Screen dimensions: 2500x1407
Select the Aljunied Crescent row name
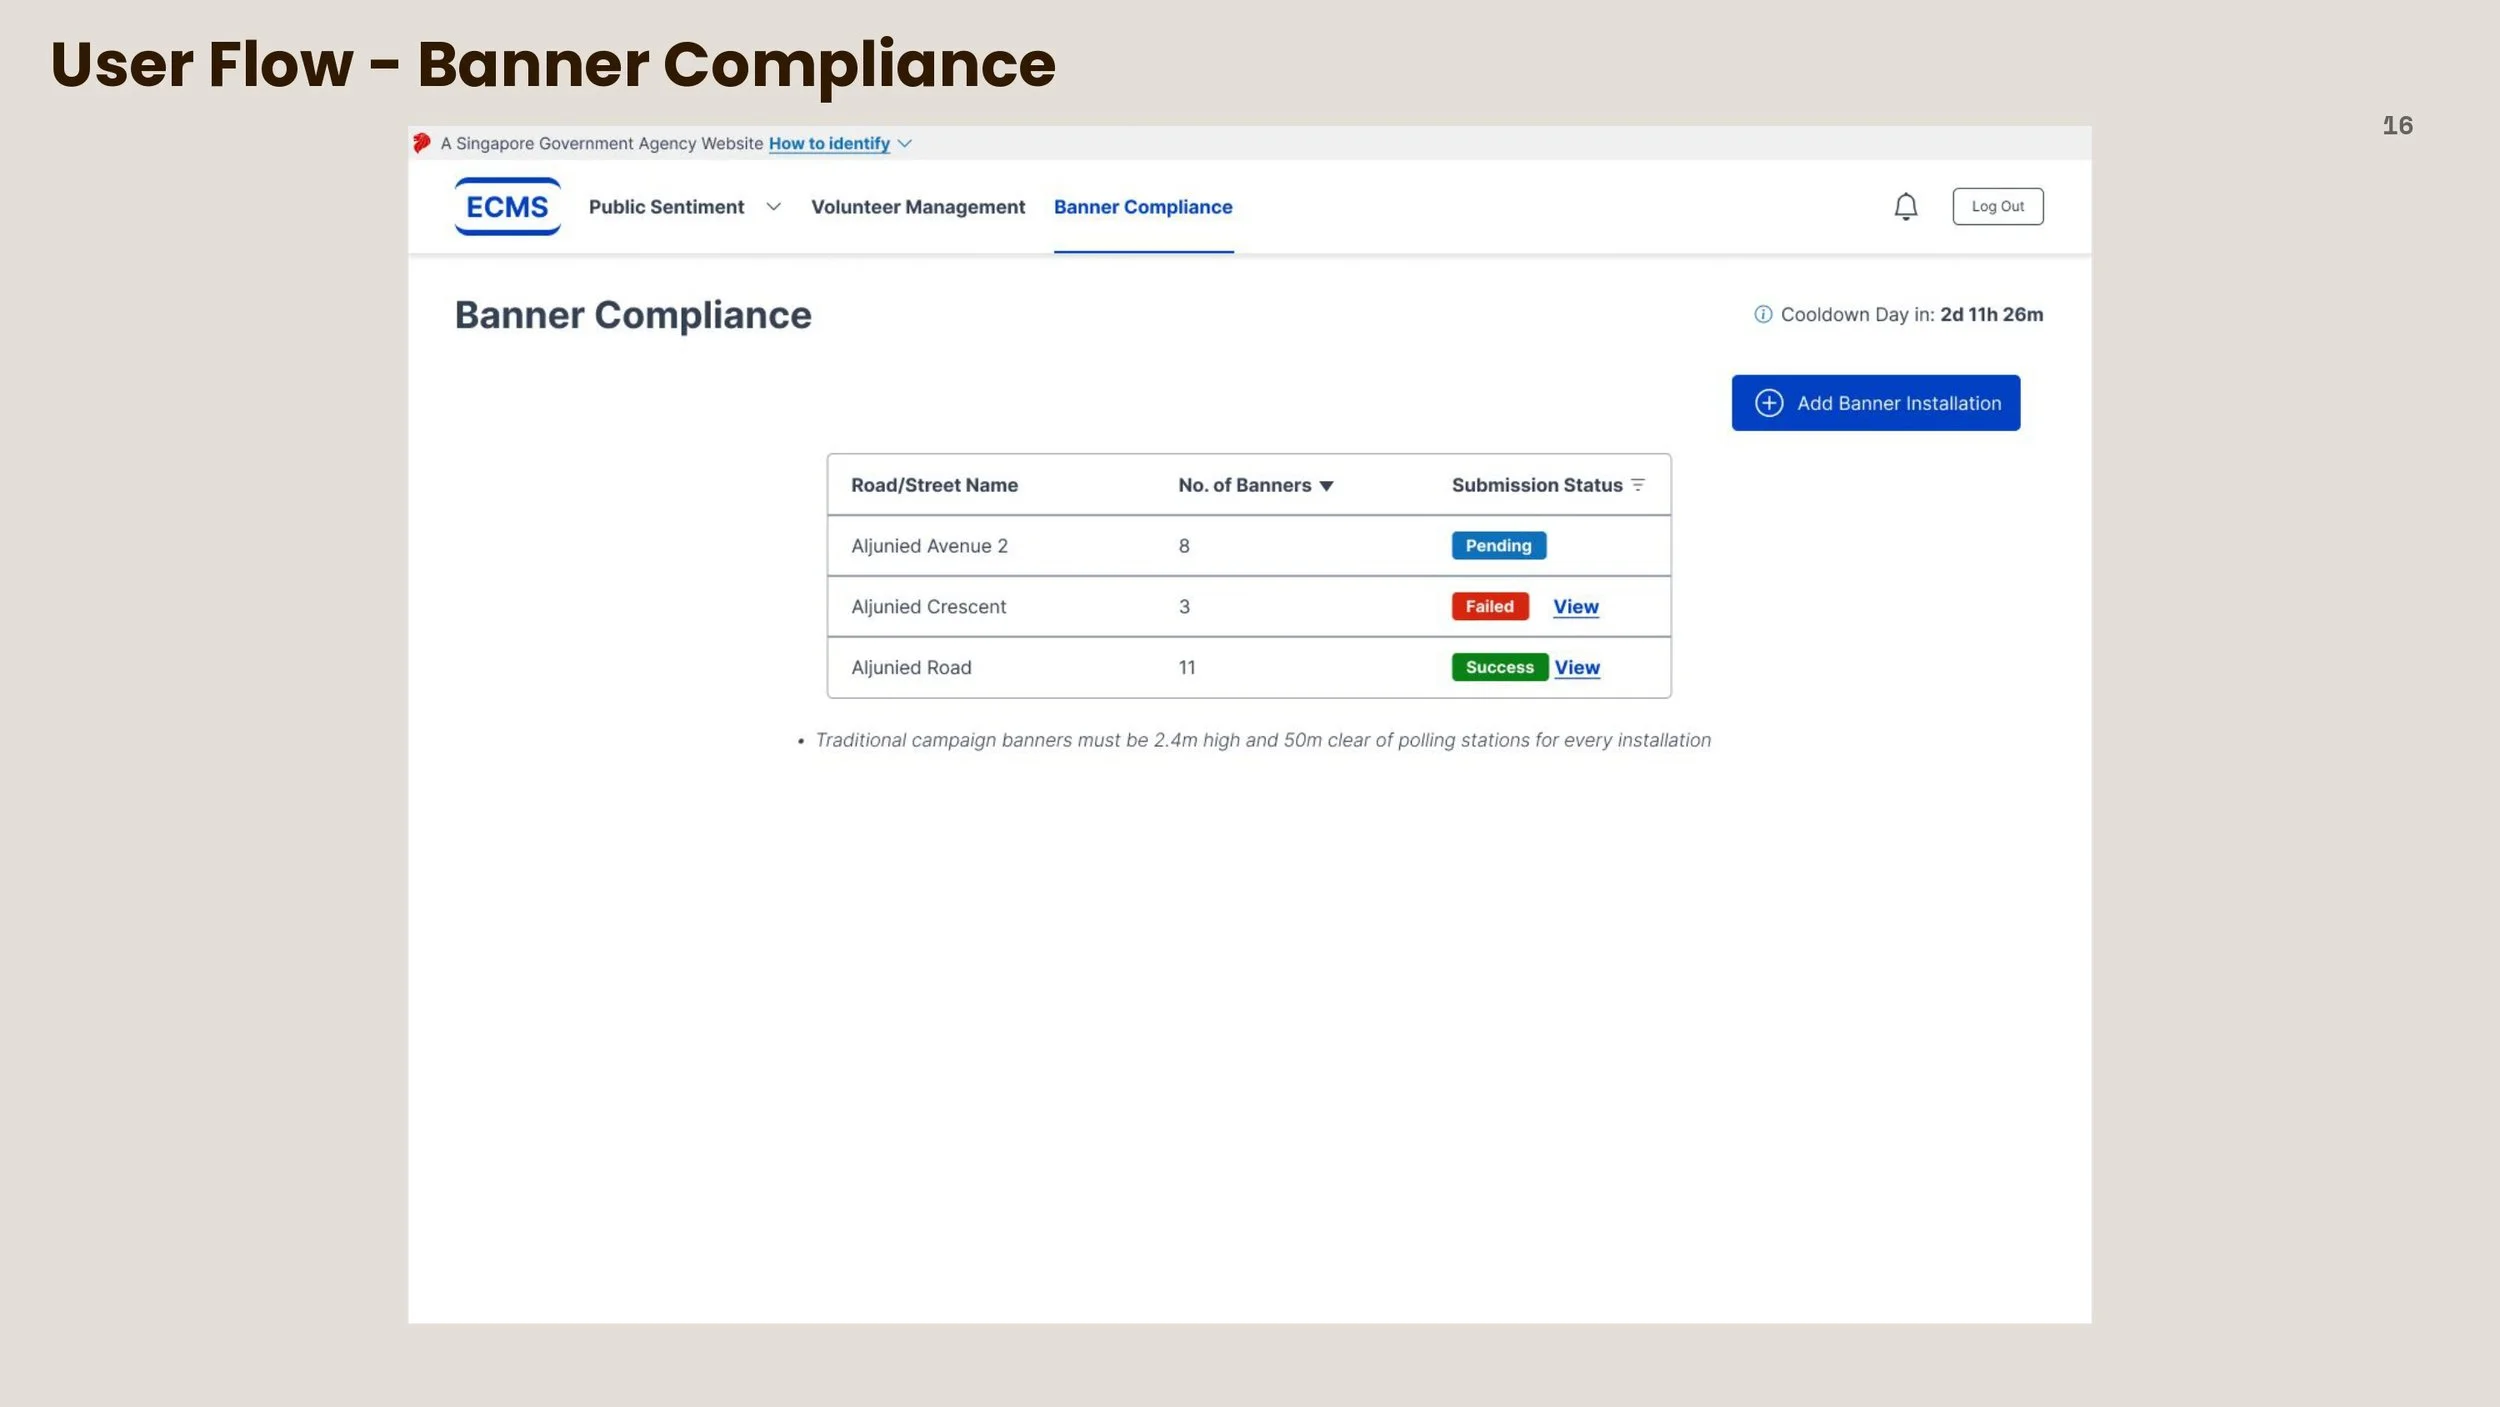[928, 607]
